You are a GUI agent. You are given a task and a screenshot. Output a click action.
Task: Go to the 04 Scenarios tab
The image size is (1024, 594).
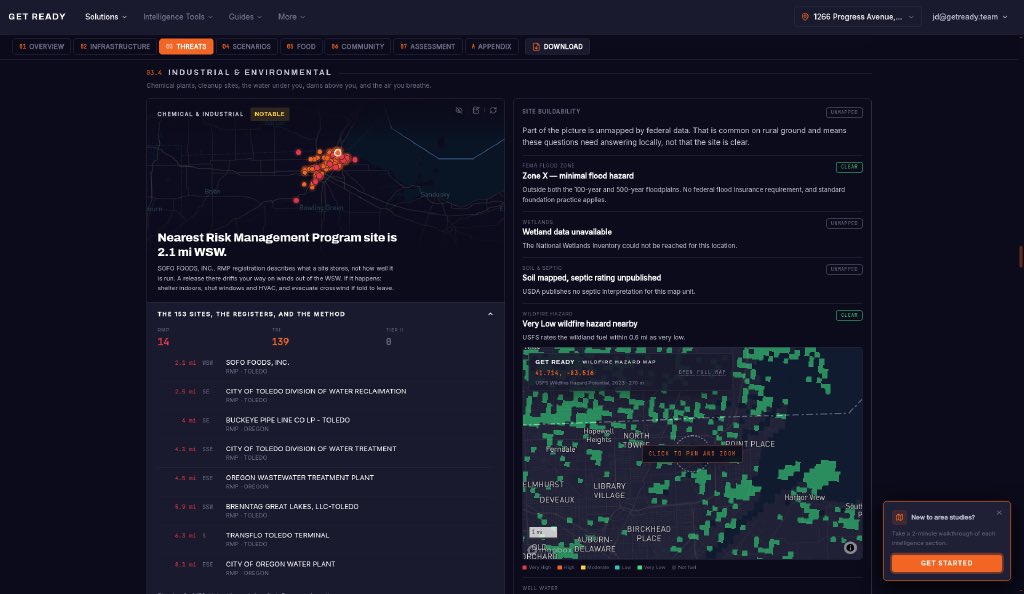point(246,46)
